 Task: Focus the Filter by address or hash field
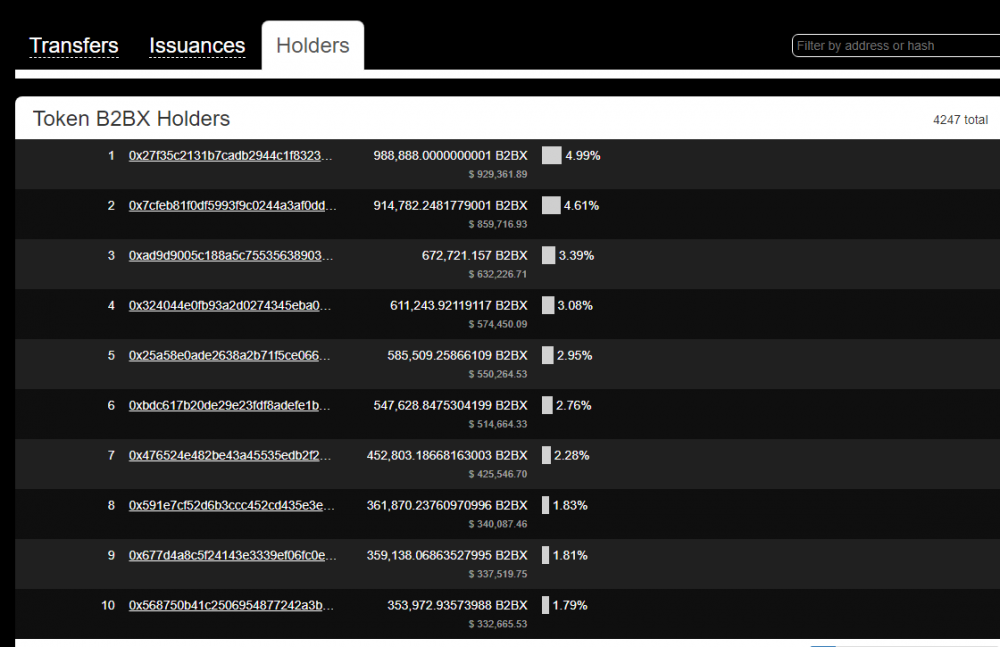click(x=895, y=46)
